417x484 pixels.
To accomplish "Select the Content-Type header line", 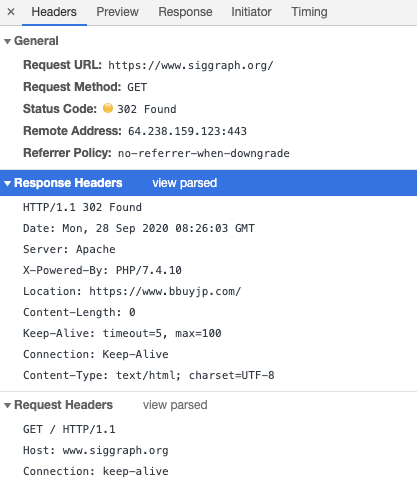I will 149,375.
